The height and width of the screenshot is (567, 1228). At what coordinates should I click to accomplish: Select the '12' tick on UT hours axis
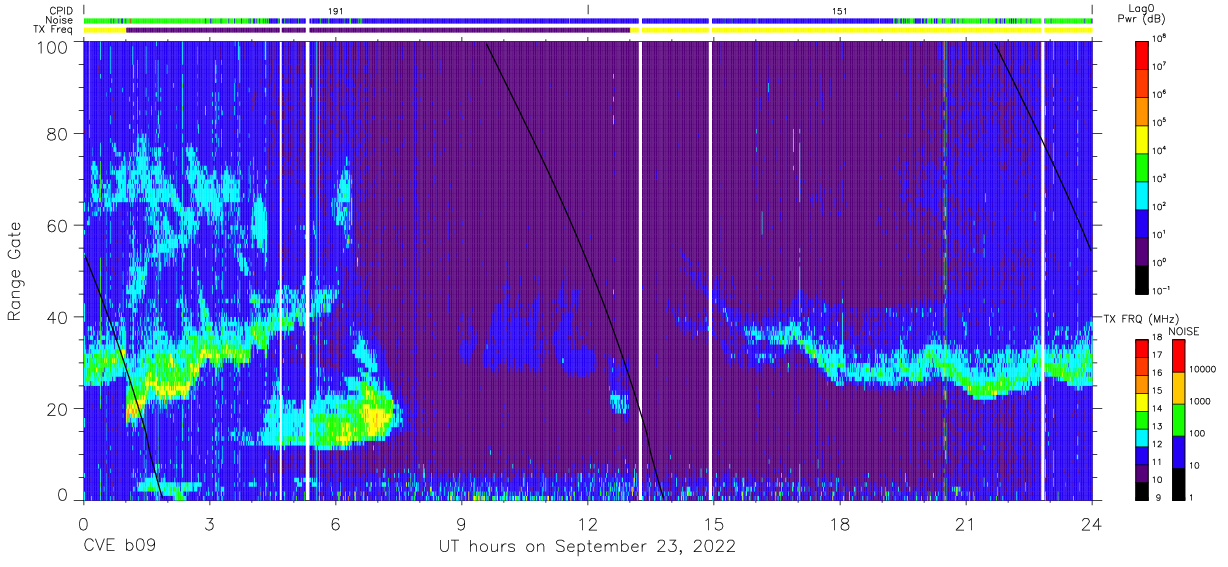coord(587,523)
